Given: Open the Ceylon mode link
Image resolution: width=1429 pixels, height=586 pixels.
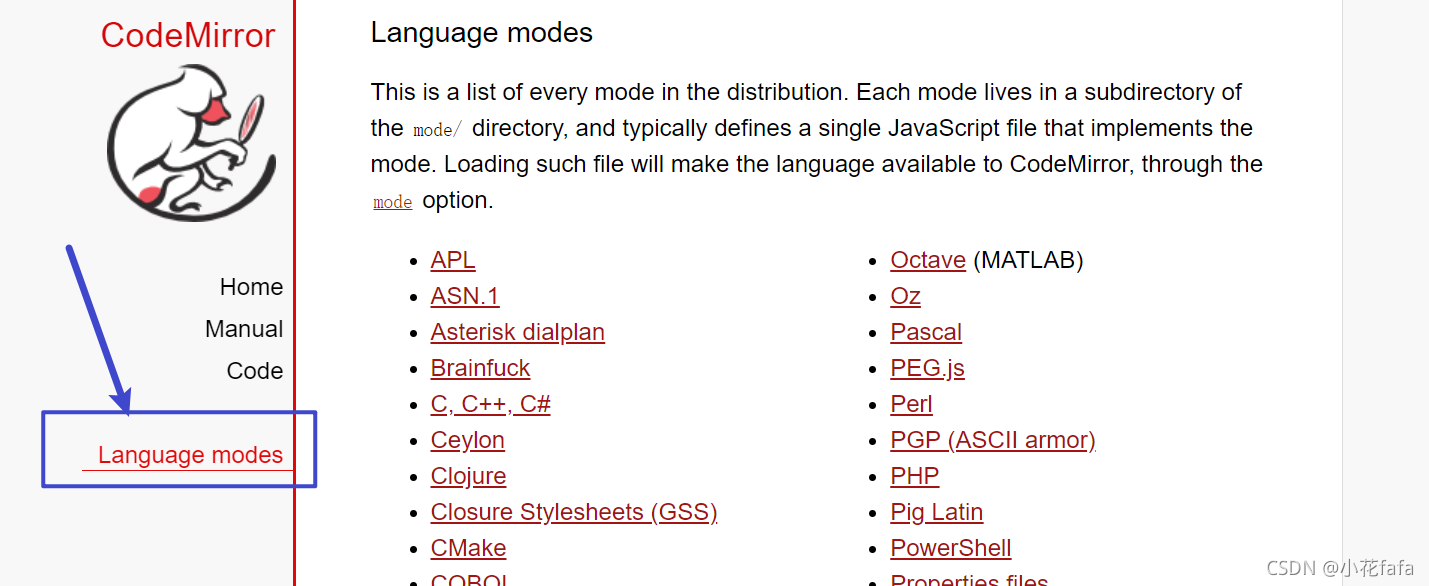Looking at the screenshot, I should [468, 440].
